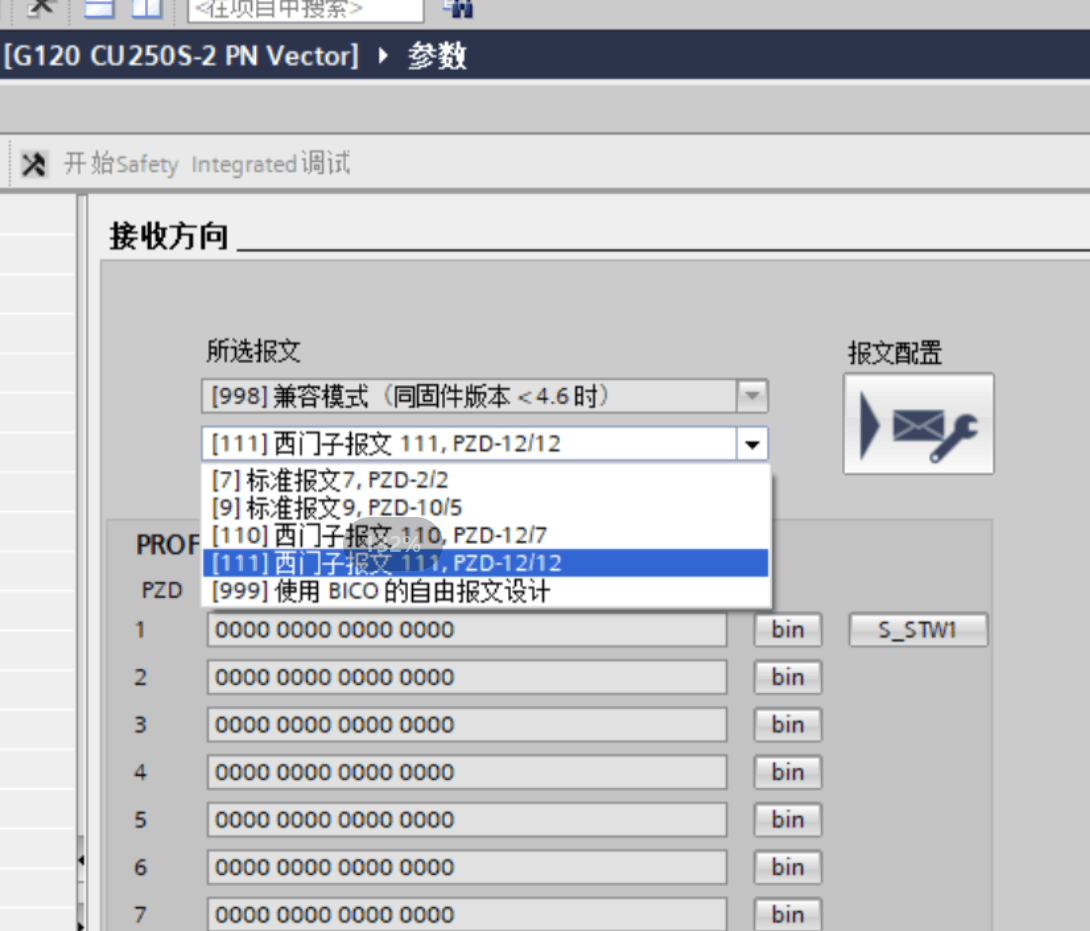Collapse the [111] telegram dropdown arrow
The width and height of the screenshot is (1090, 931).
pos(752,444)
